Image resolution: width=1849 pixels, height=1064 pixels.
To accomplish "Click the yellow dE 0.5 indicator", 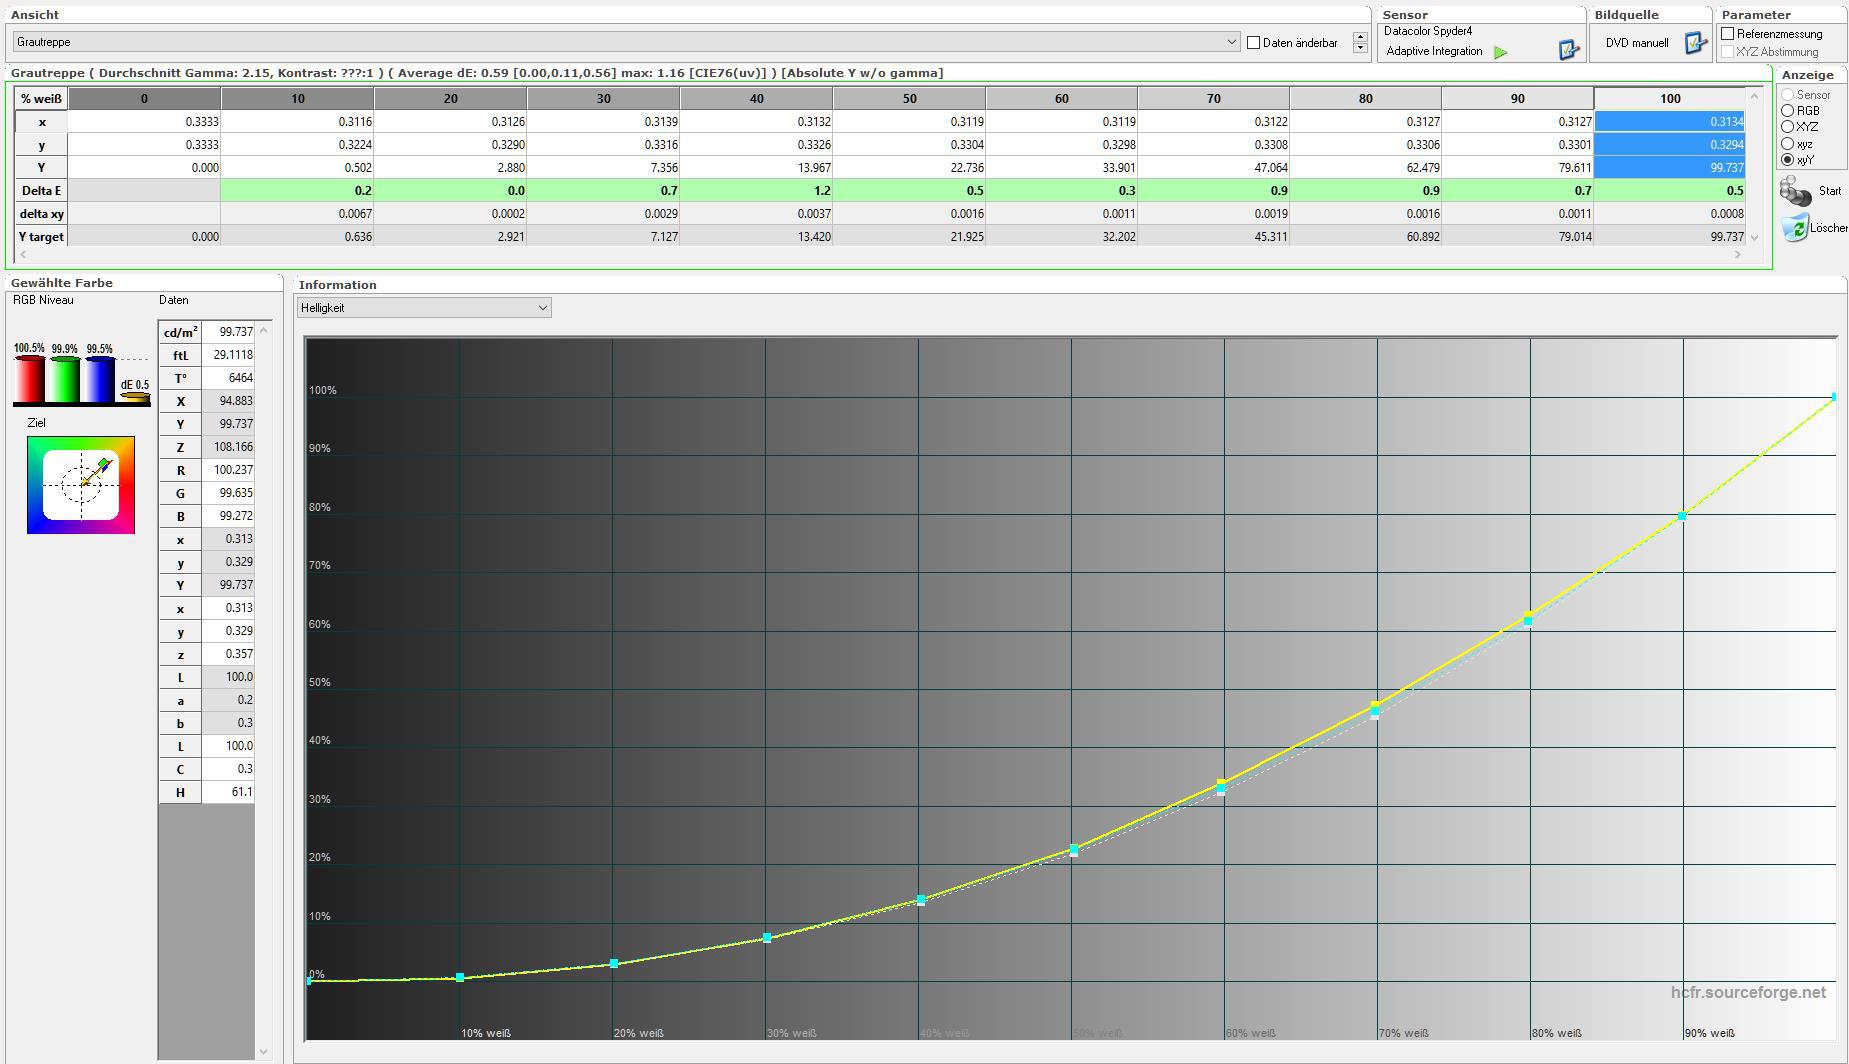I will click(x=135, y=396).
